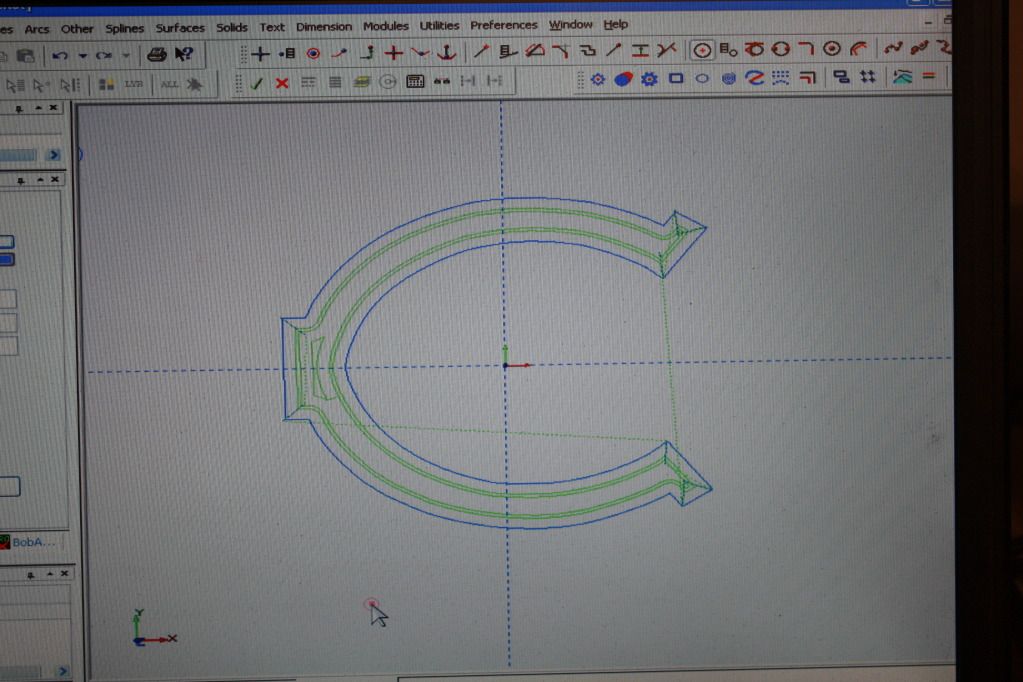
Task: Open the Text menu
Action: click(271, 27)
